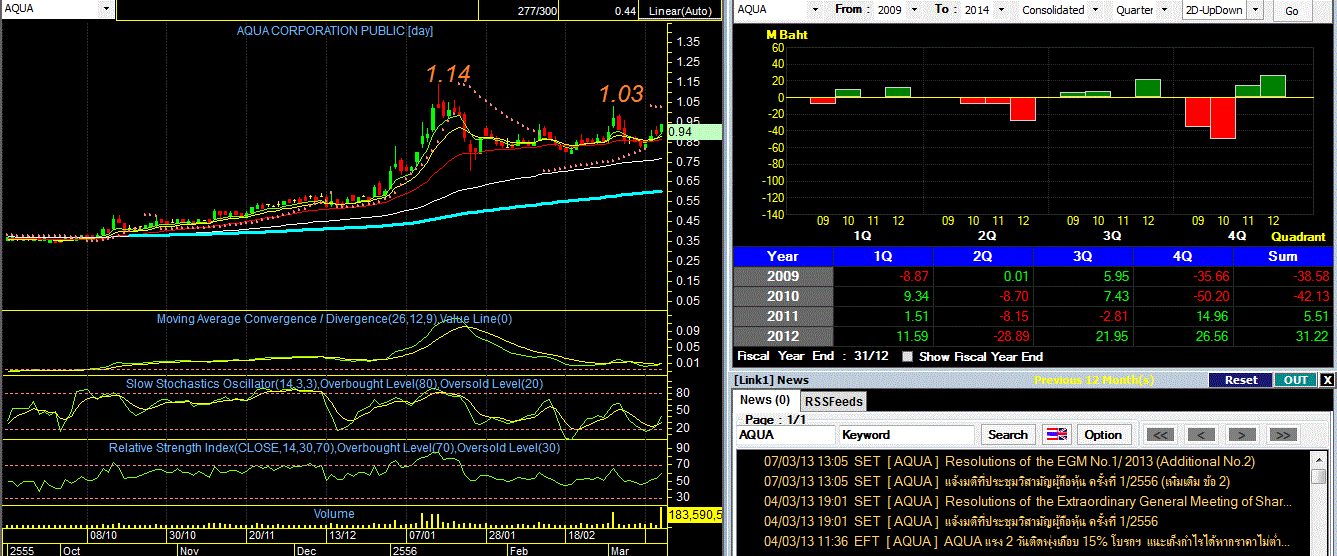Click the 2012 year row header
This screenshot has width=1337, height=556.
tap(783, 336)
